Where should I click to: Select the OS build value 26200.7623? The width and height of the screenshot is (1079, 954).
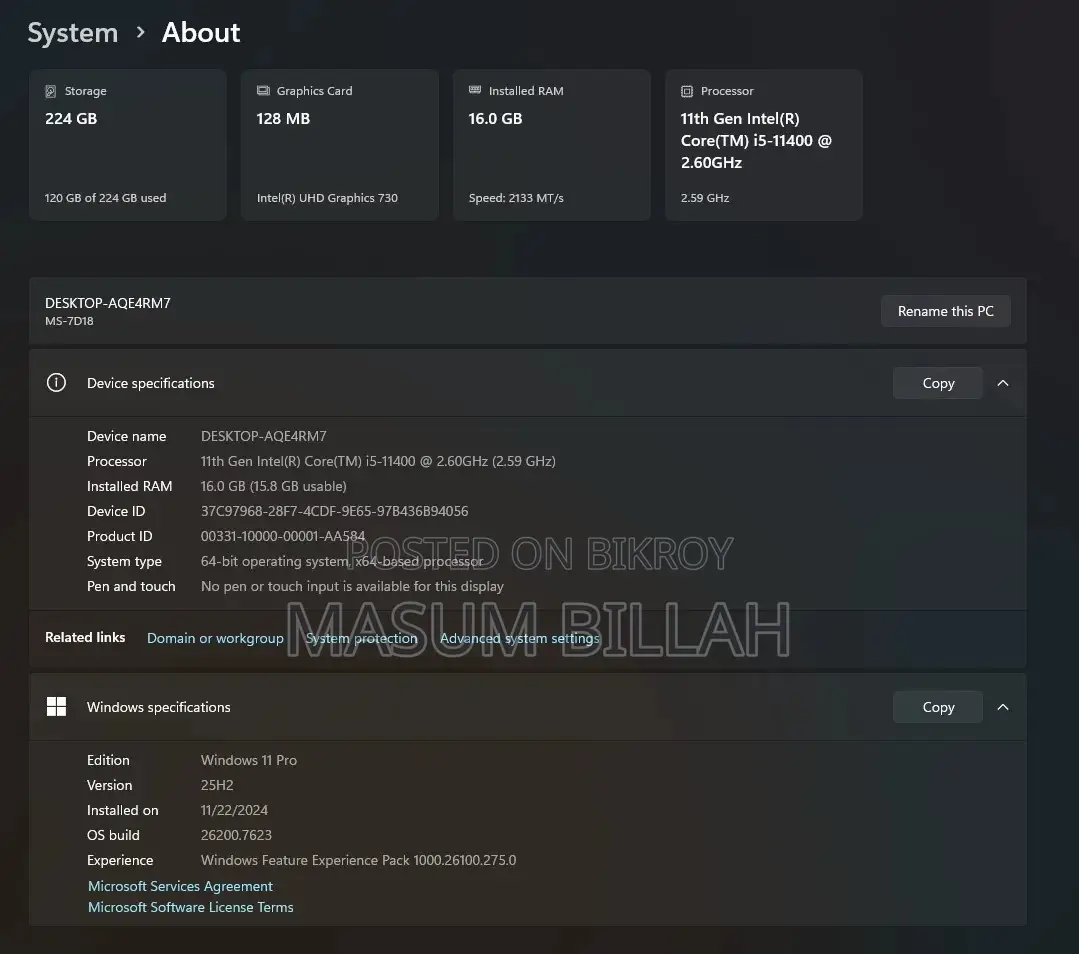pyautogui.click(x=236, y=835)
